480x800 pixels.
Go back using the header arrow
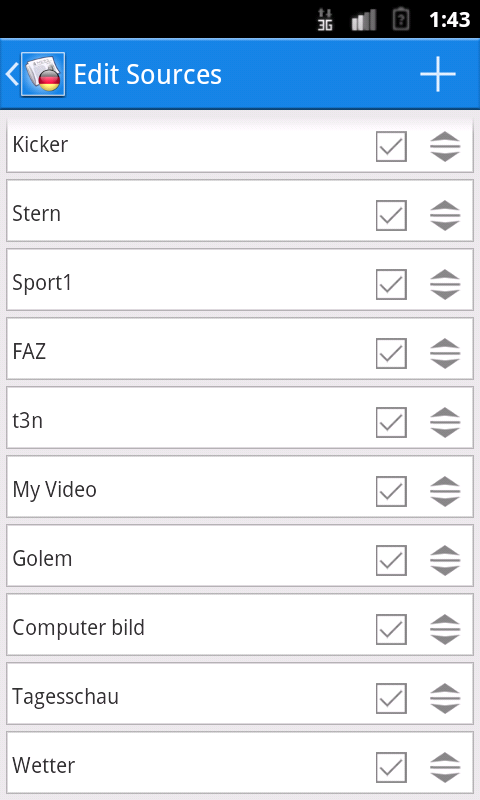pos(12,74)
